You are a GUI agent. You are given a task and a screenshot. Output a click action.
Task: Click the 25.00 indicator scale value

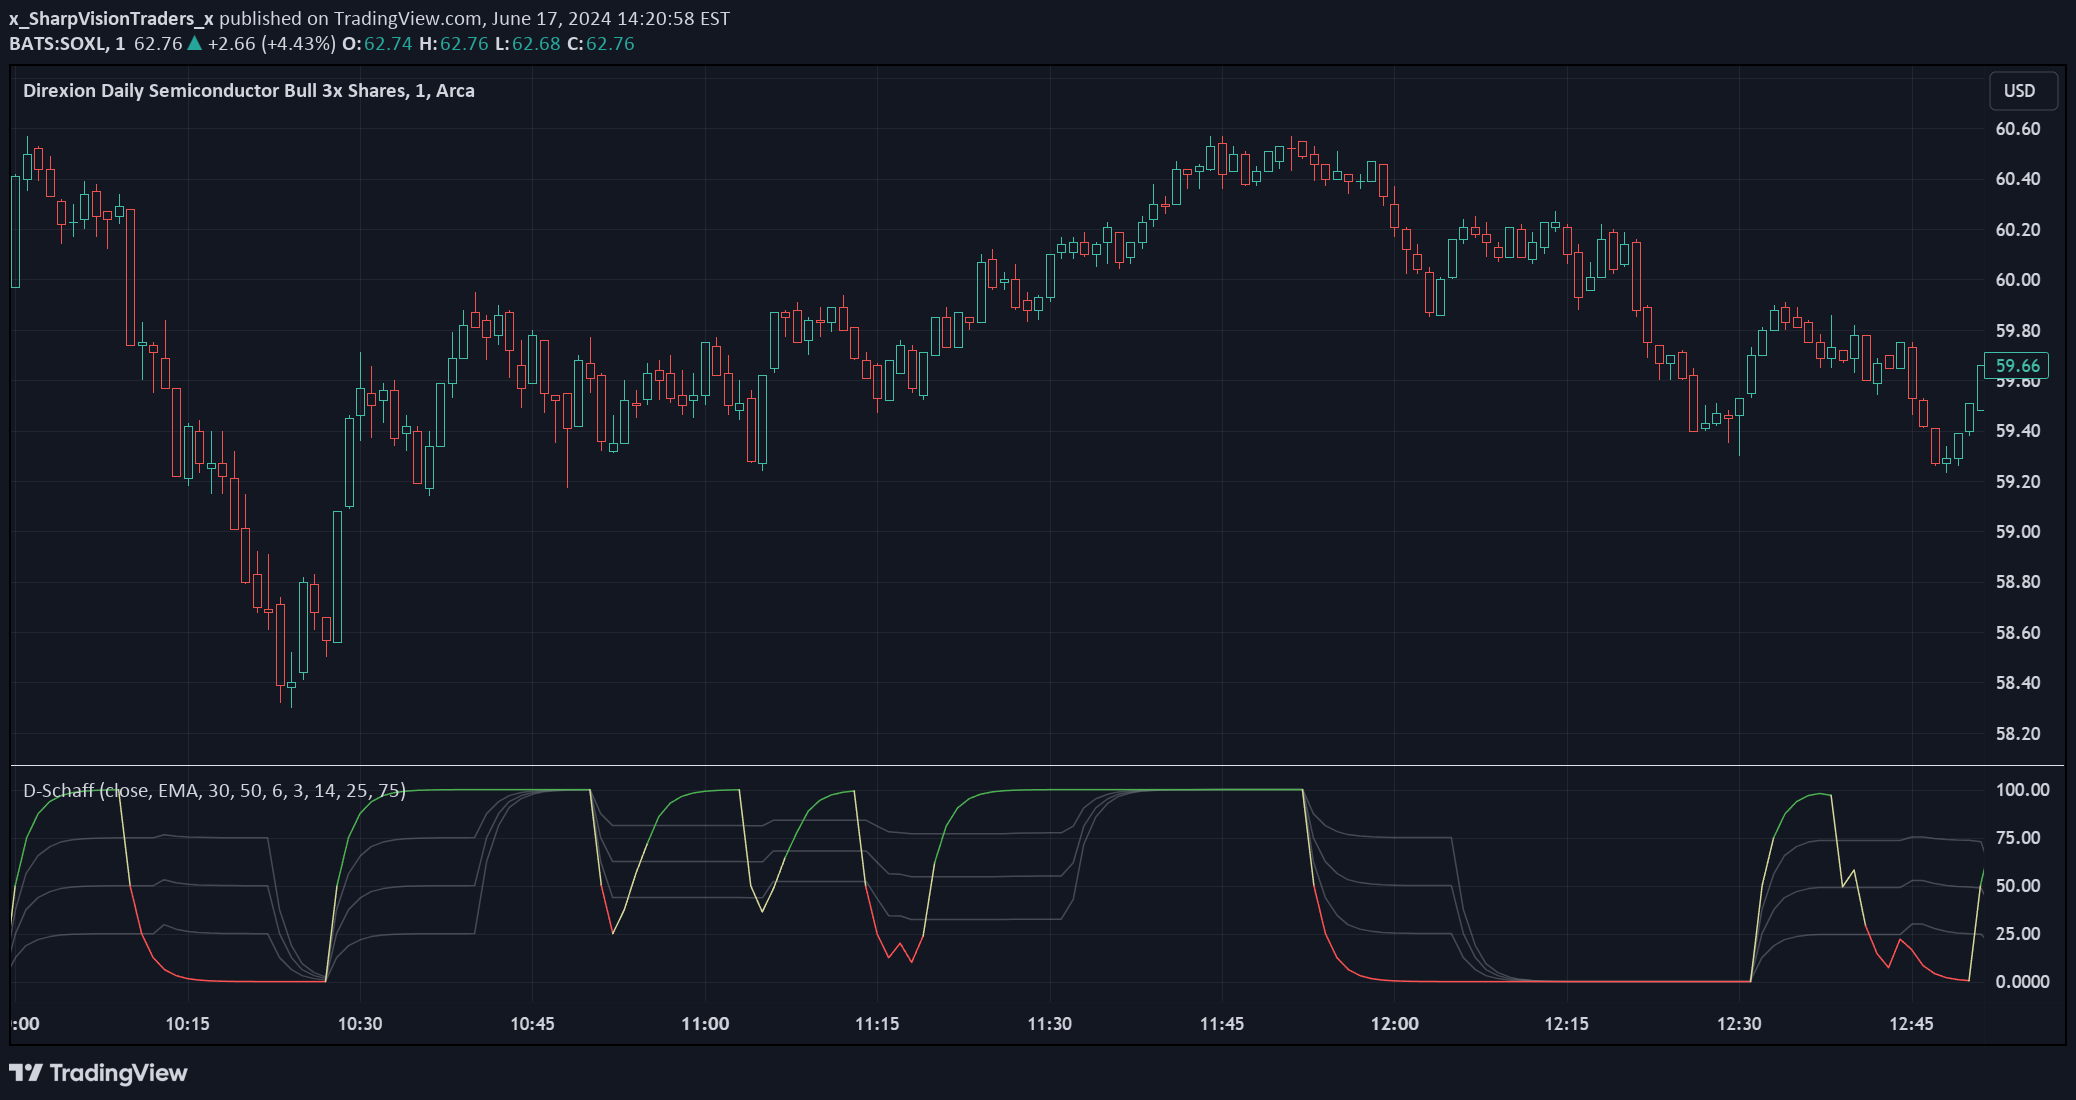point(2018,934)
